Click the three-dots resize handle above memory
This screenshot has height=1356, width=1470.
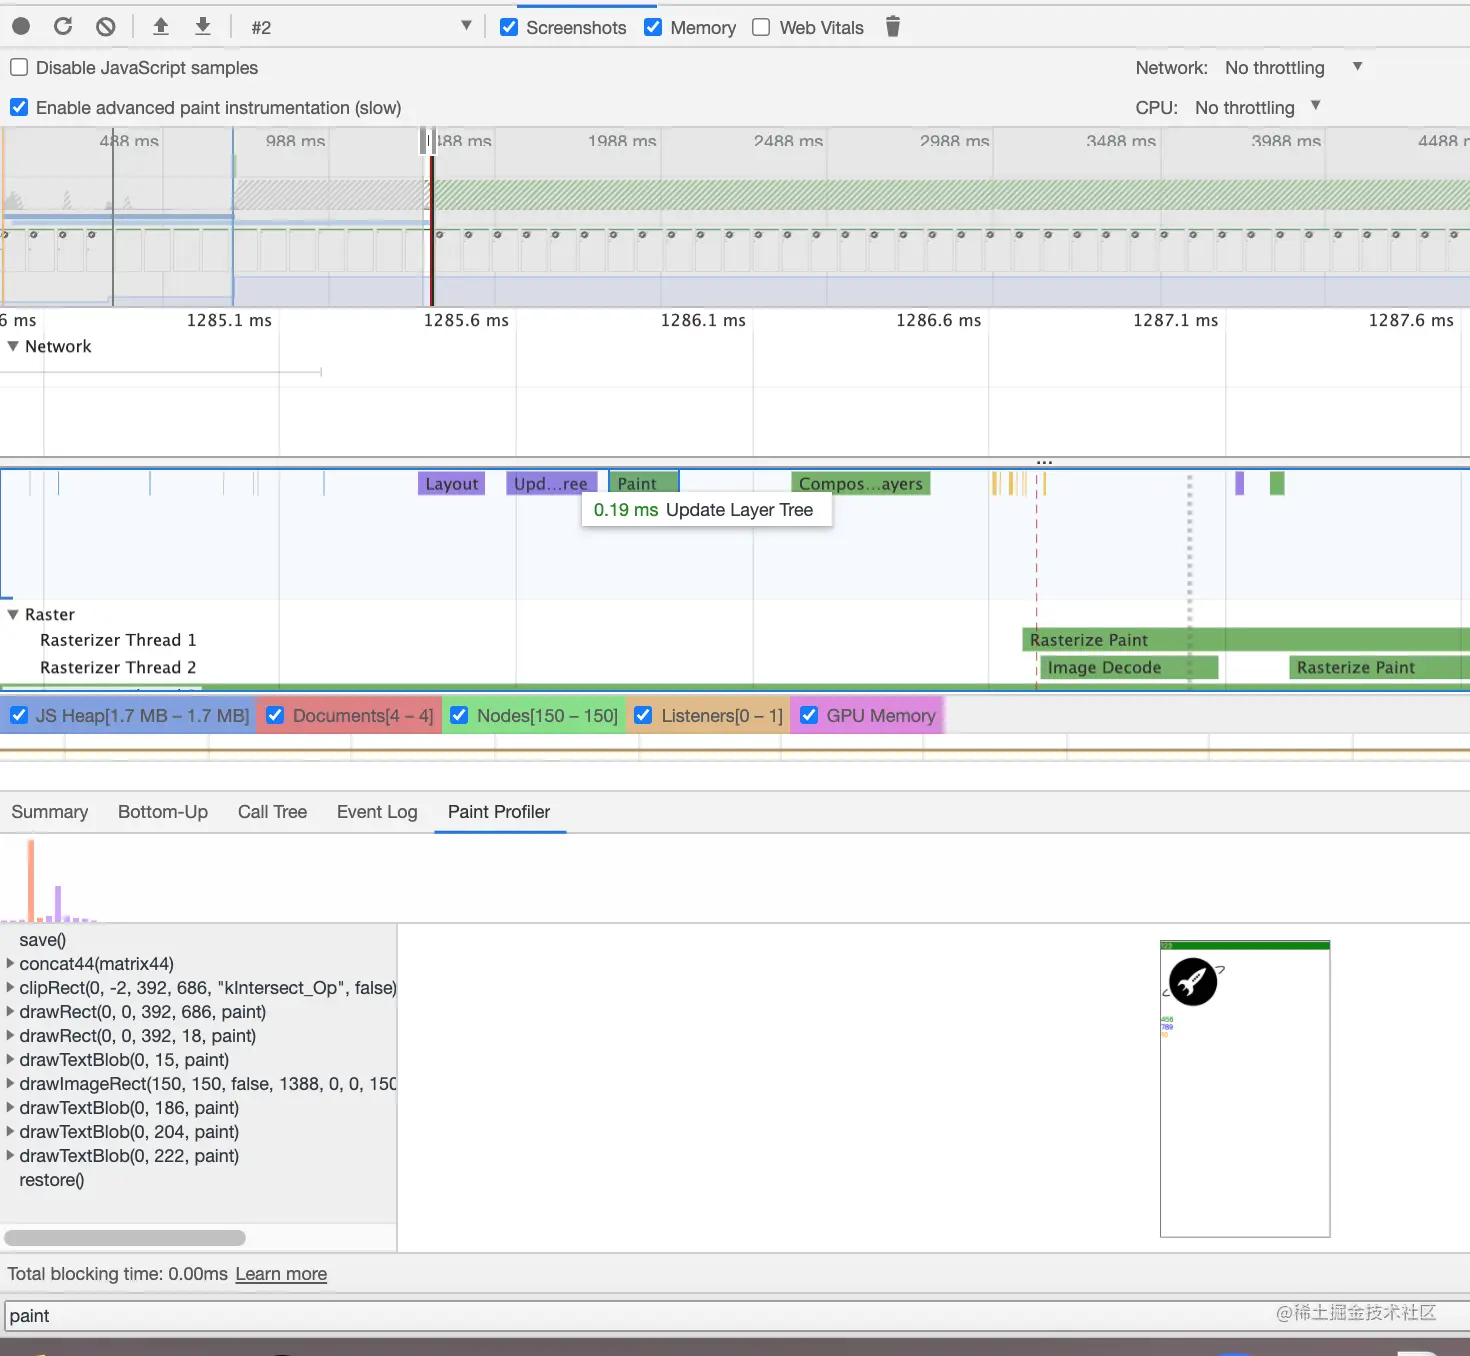coord(1044,462)
